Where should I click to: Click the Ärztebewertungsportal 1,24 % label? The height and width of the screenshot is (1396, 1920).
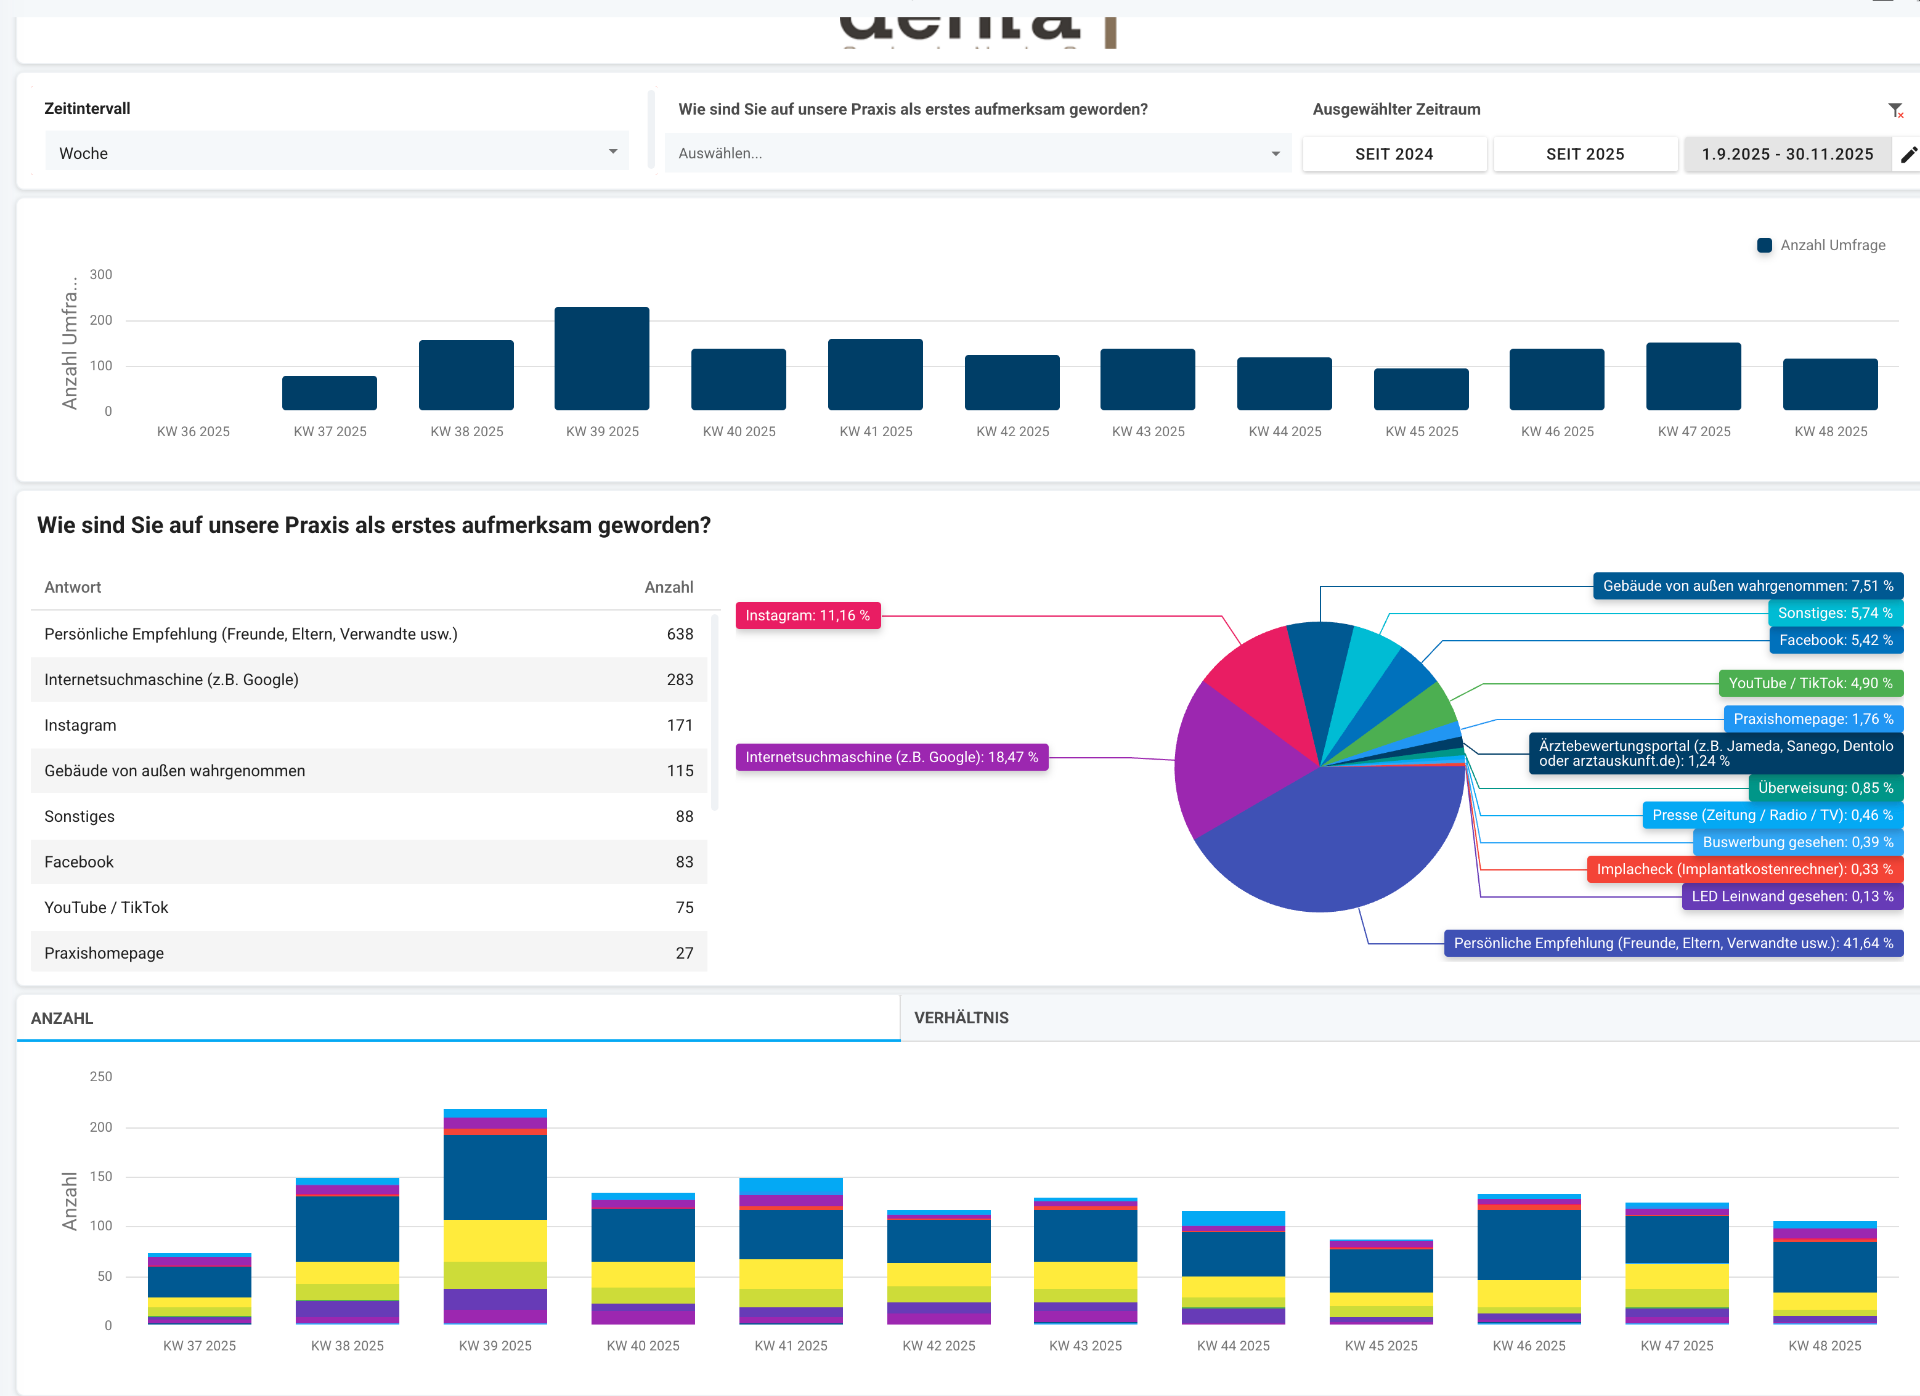coord(1716,753)
